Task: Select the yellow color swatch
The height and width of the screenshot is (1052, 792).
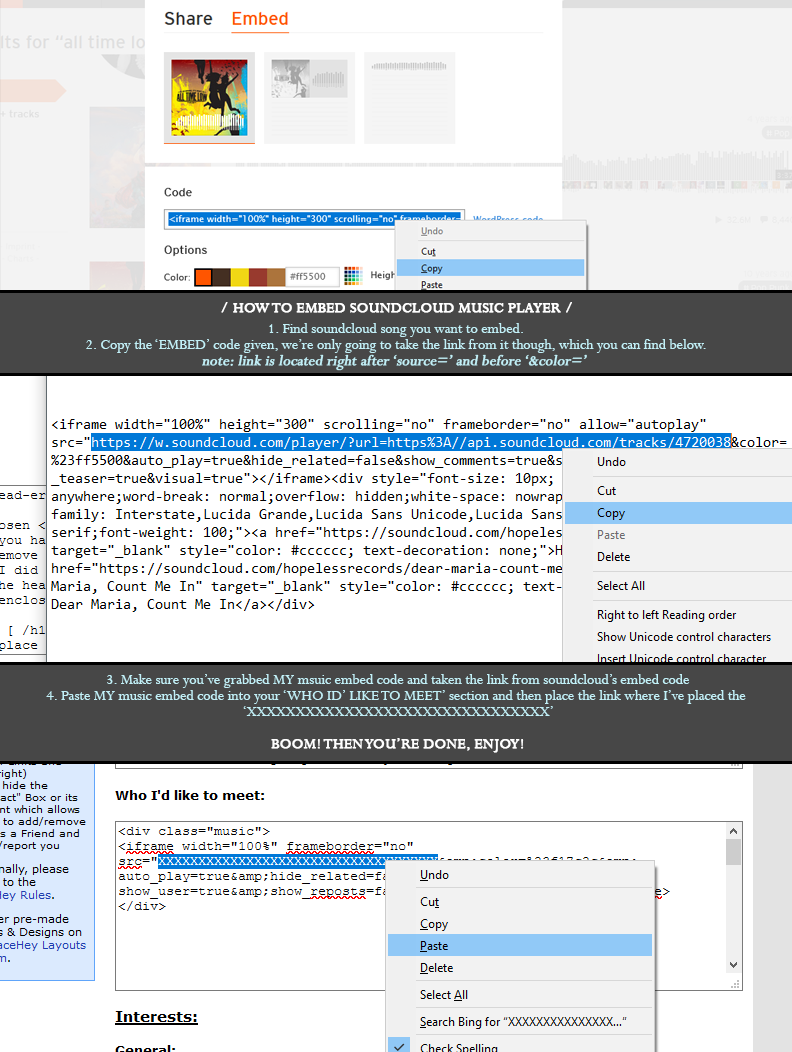Action: coord(240,277)
